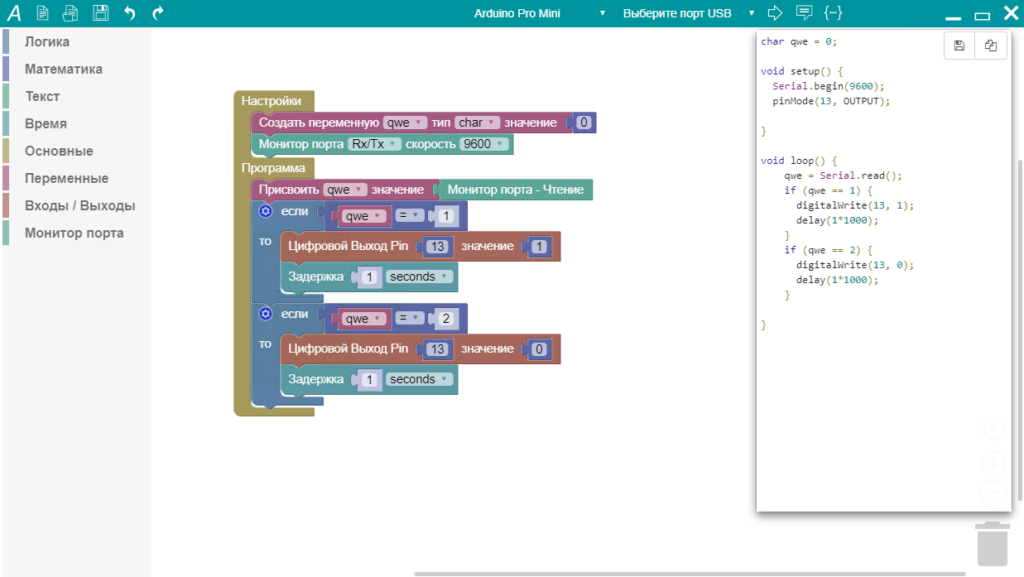This screenshot has height=577, width=1024.
Task: Click the new file icon in toolbar
Action: click(42, 13)
